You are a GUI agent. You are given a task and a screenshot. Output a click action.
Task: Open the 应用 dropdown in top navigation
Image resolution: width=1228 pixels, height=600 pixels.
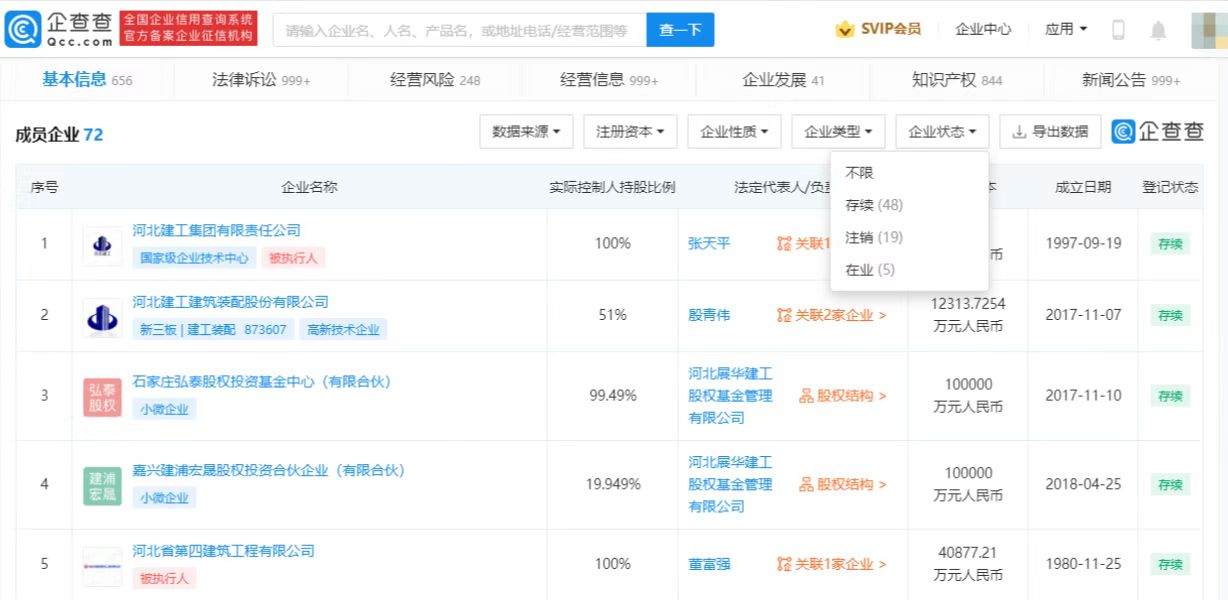click(x=1066, y=29)
